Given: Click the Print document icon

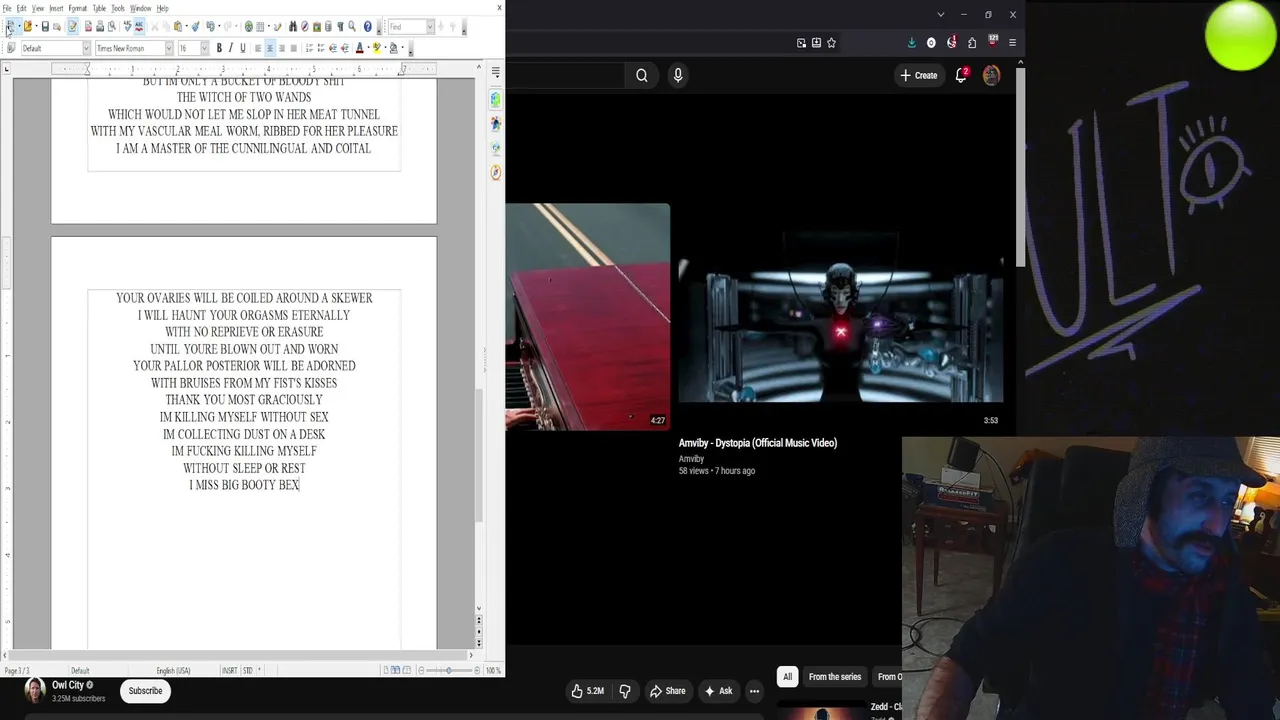Looking at the screenshot, I should pyautogui.click(x=100, y=27).
